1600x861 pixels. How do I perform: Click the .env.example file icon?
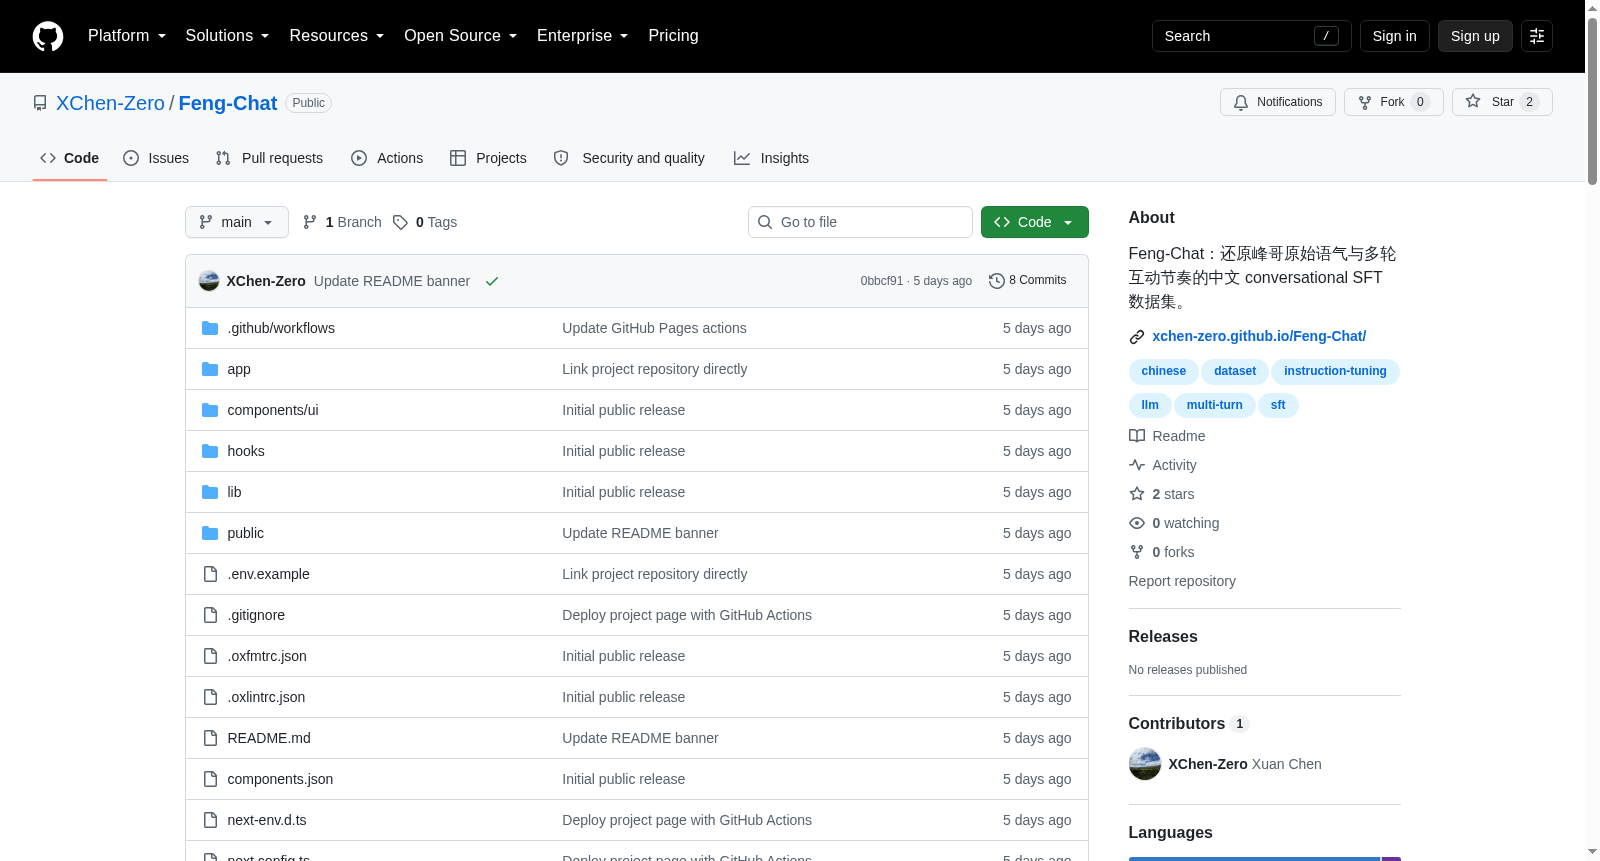pyautogui.click(x=210, y=574)
